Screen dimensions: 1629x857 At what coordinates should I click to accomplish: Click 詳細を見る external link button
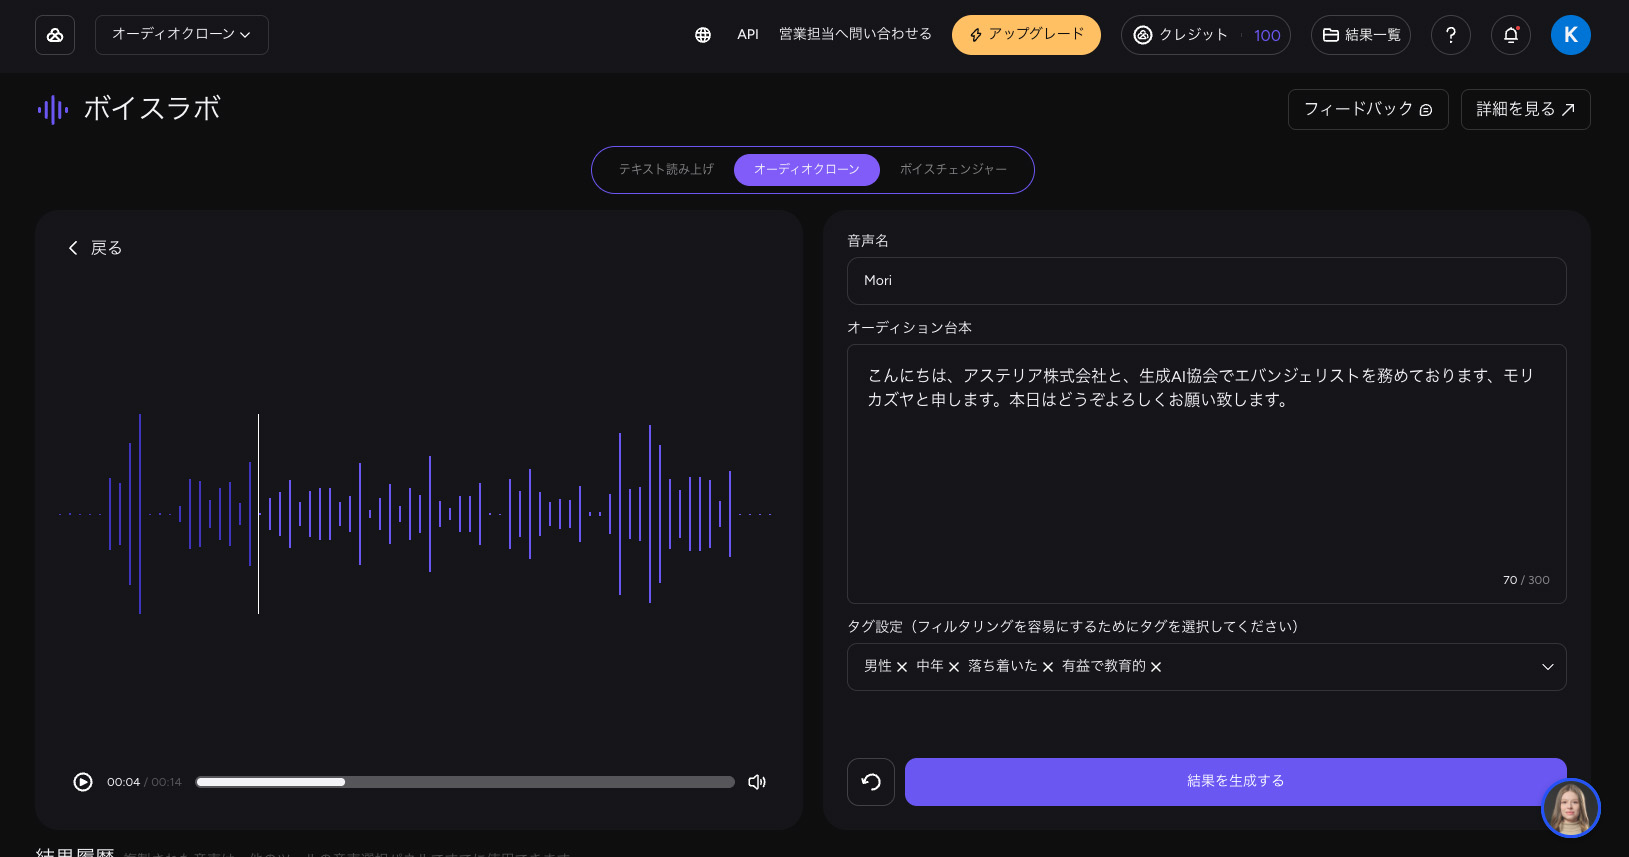click(1526, 110)
